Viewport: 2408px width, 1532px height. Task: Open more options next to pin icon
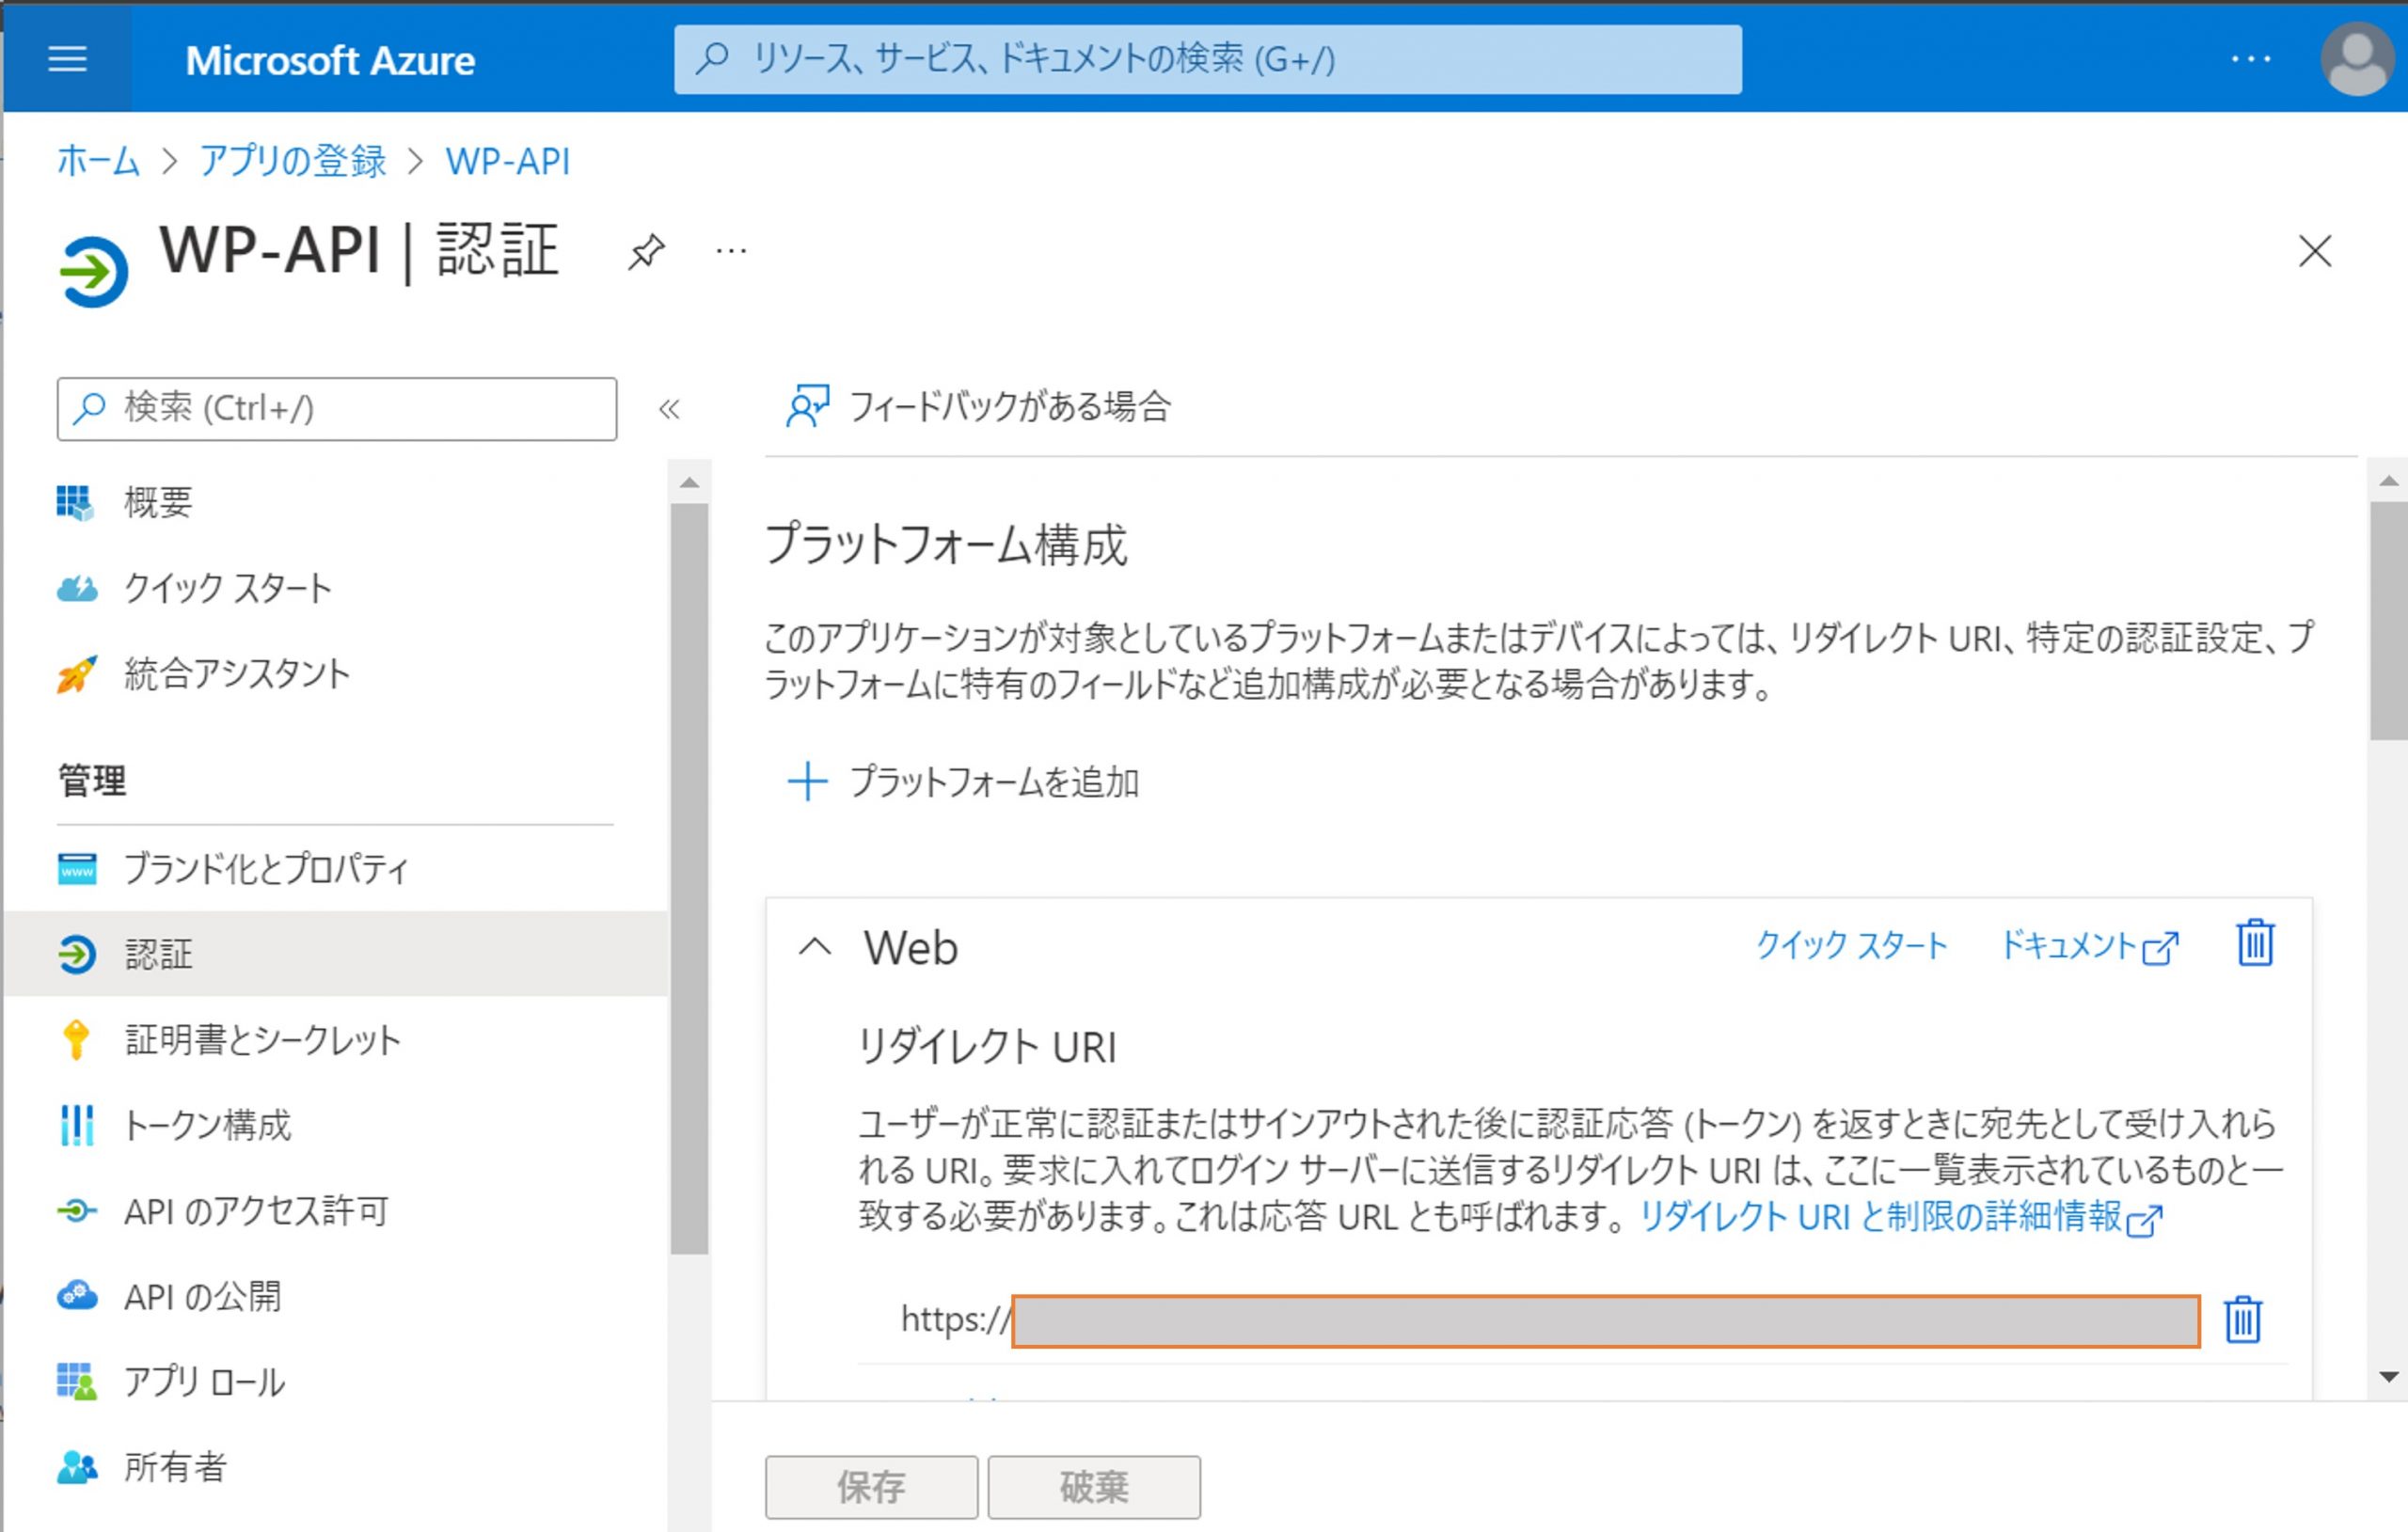[731, 251]
